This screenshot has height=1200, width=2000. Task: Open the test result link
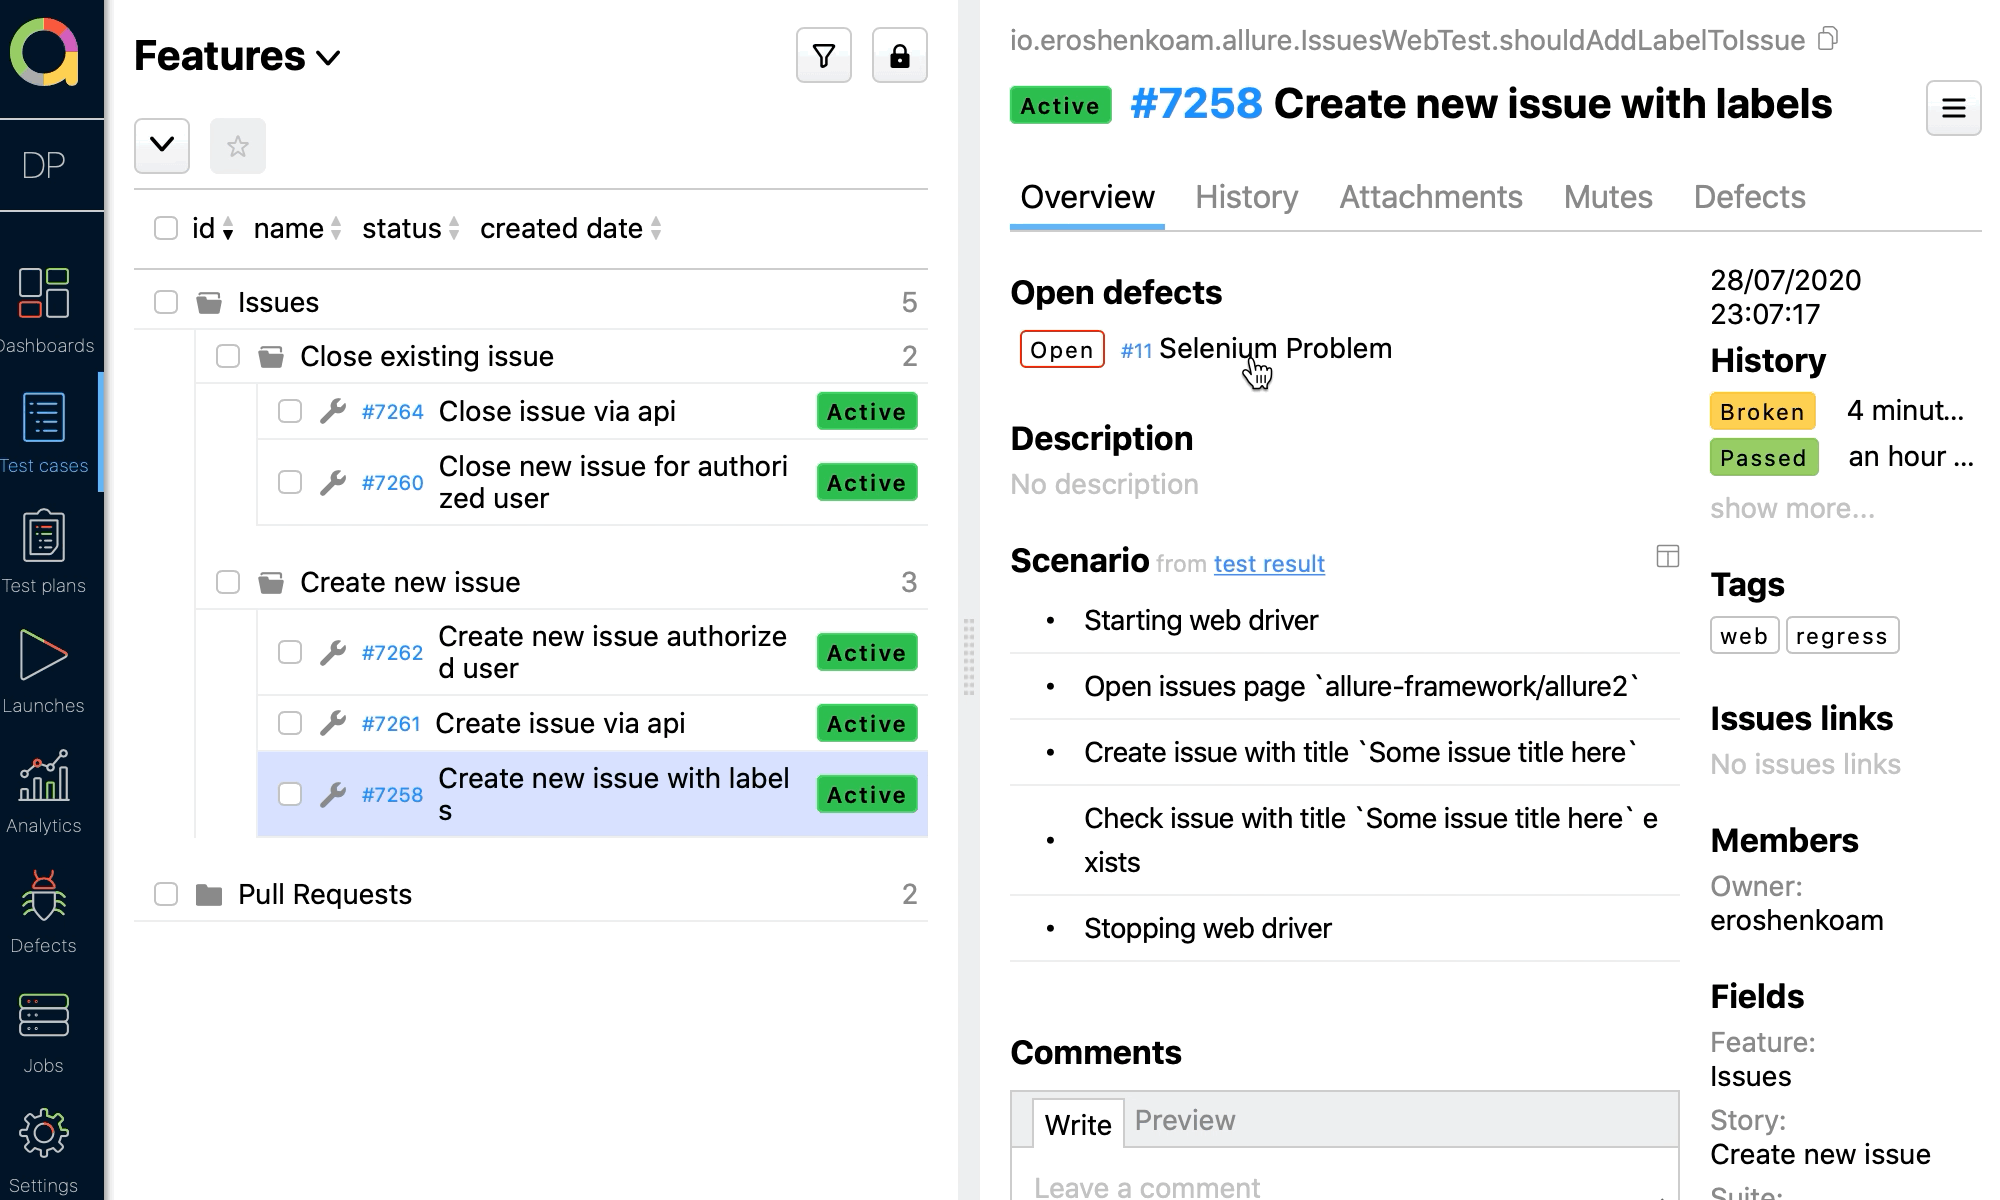pos(1269,564)
